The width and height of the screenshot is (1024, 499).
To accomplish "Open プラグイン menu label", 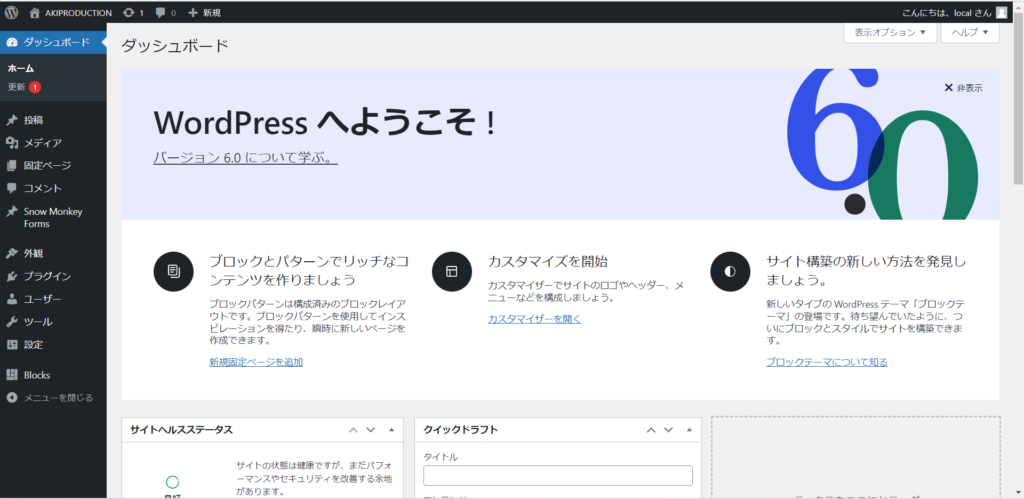I will tap(48, 276).
